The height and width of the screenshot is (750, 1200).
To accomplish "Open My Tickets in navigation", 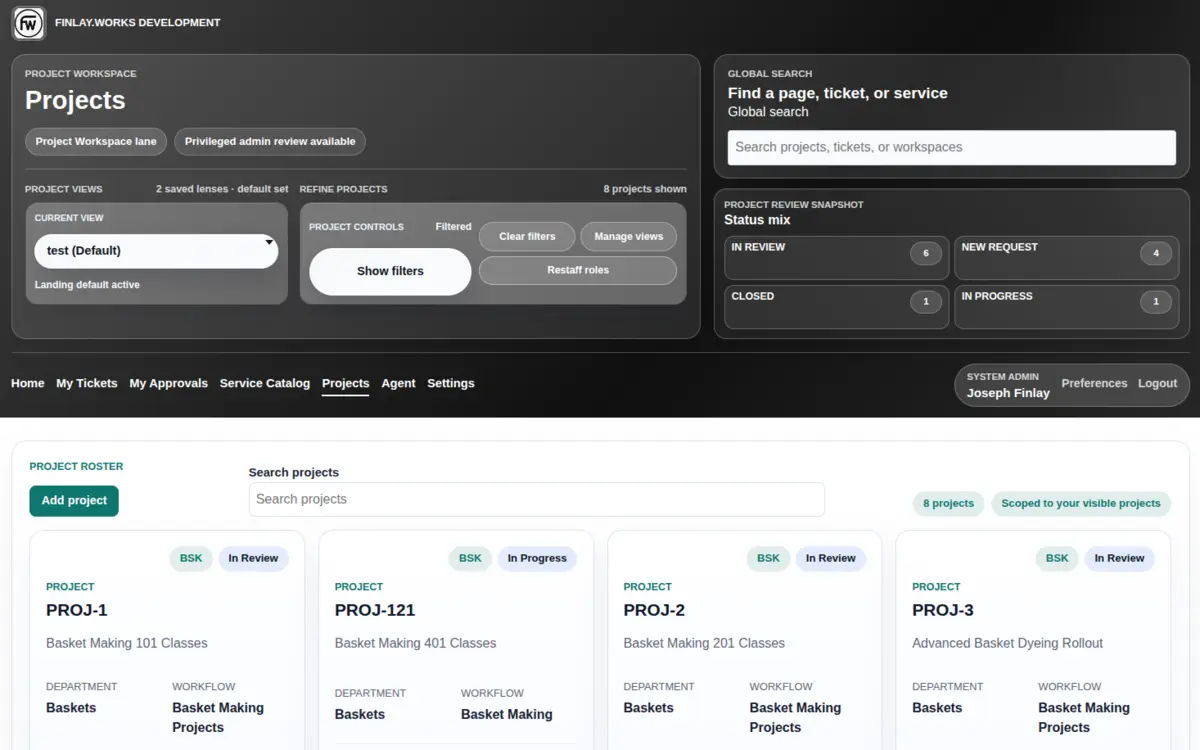I will pos(86,383).
